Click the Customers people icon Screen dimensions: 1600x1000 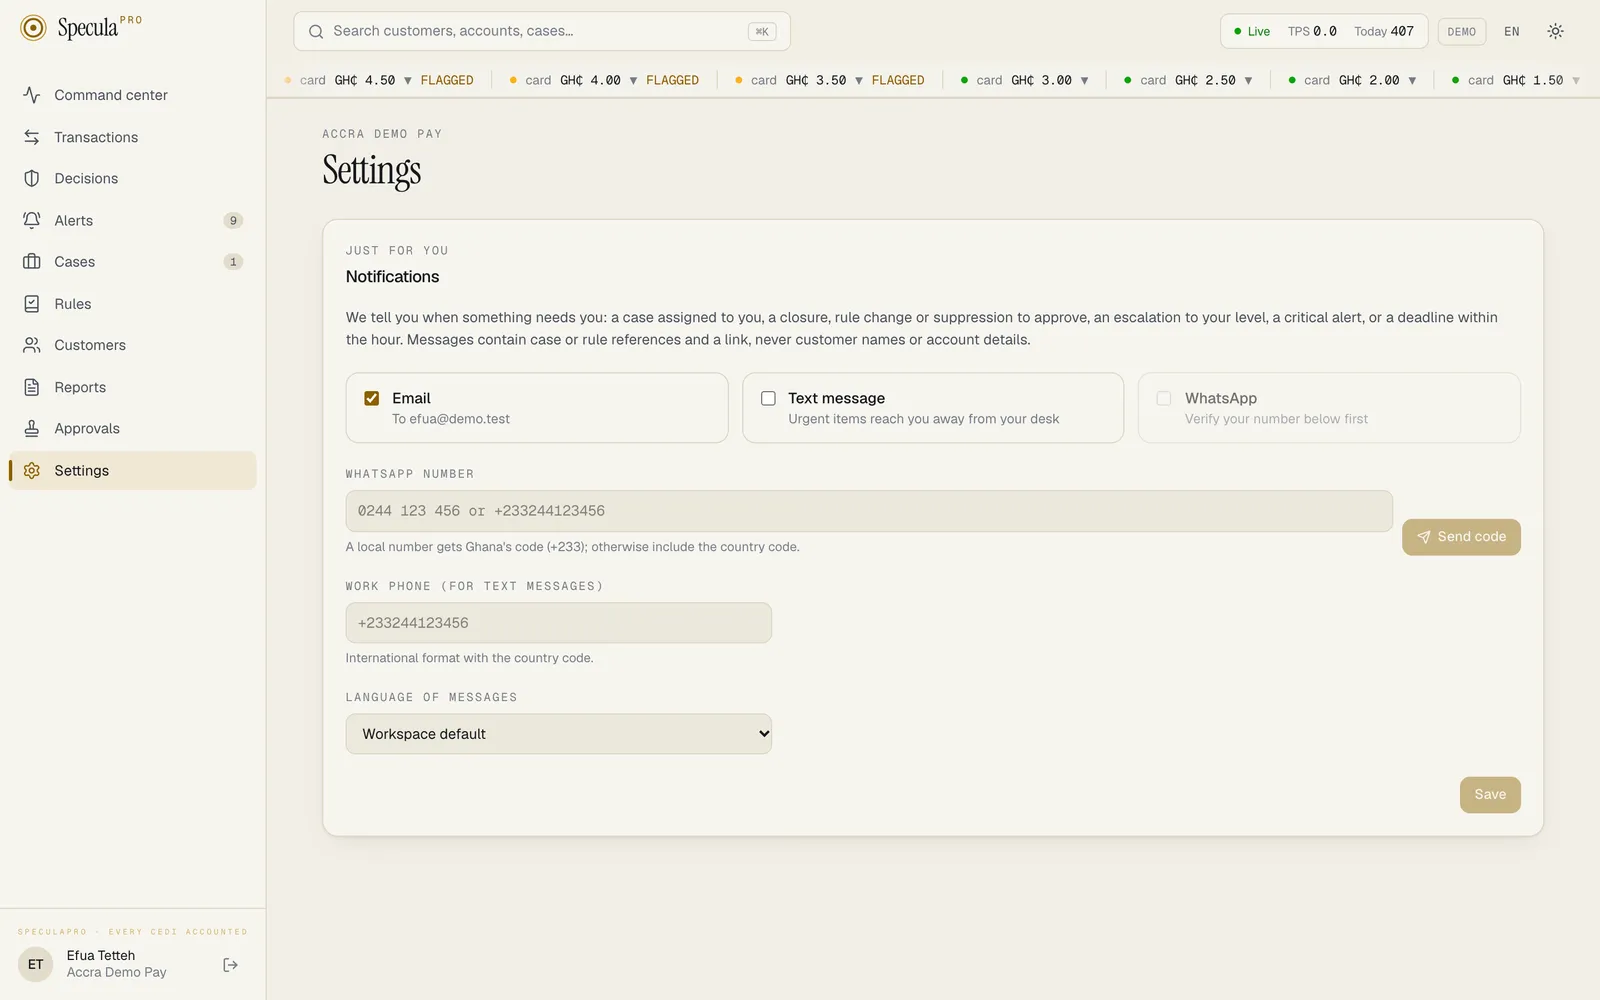pos(32,345)
